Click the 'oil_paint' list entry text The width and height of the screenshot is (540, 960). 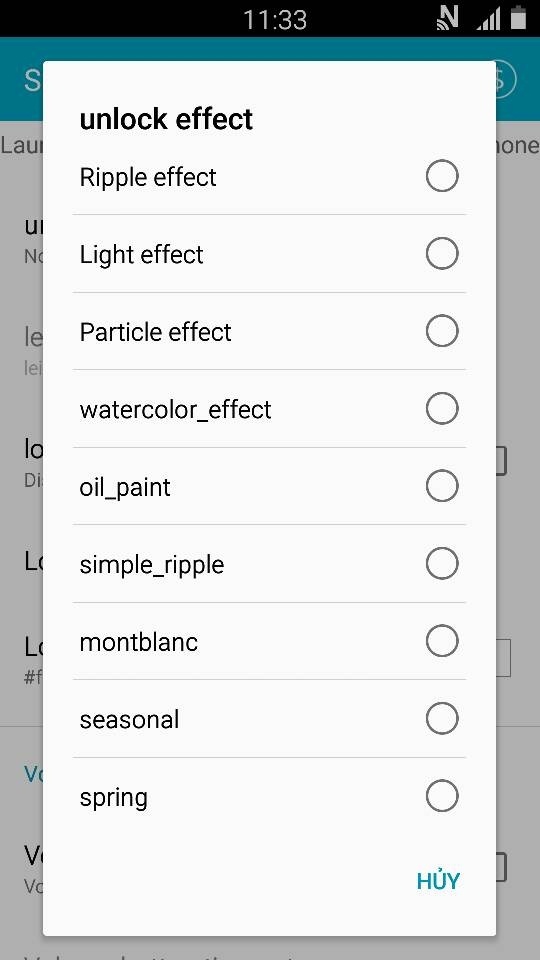(x=125, y=488)
